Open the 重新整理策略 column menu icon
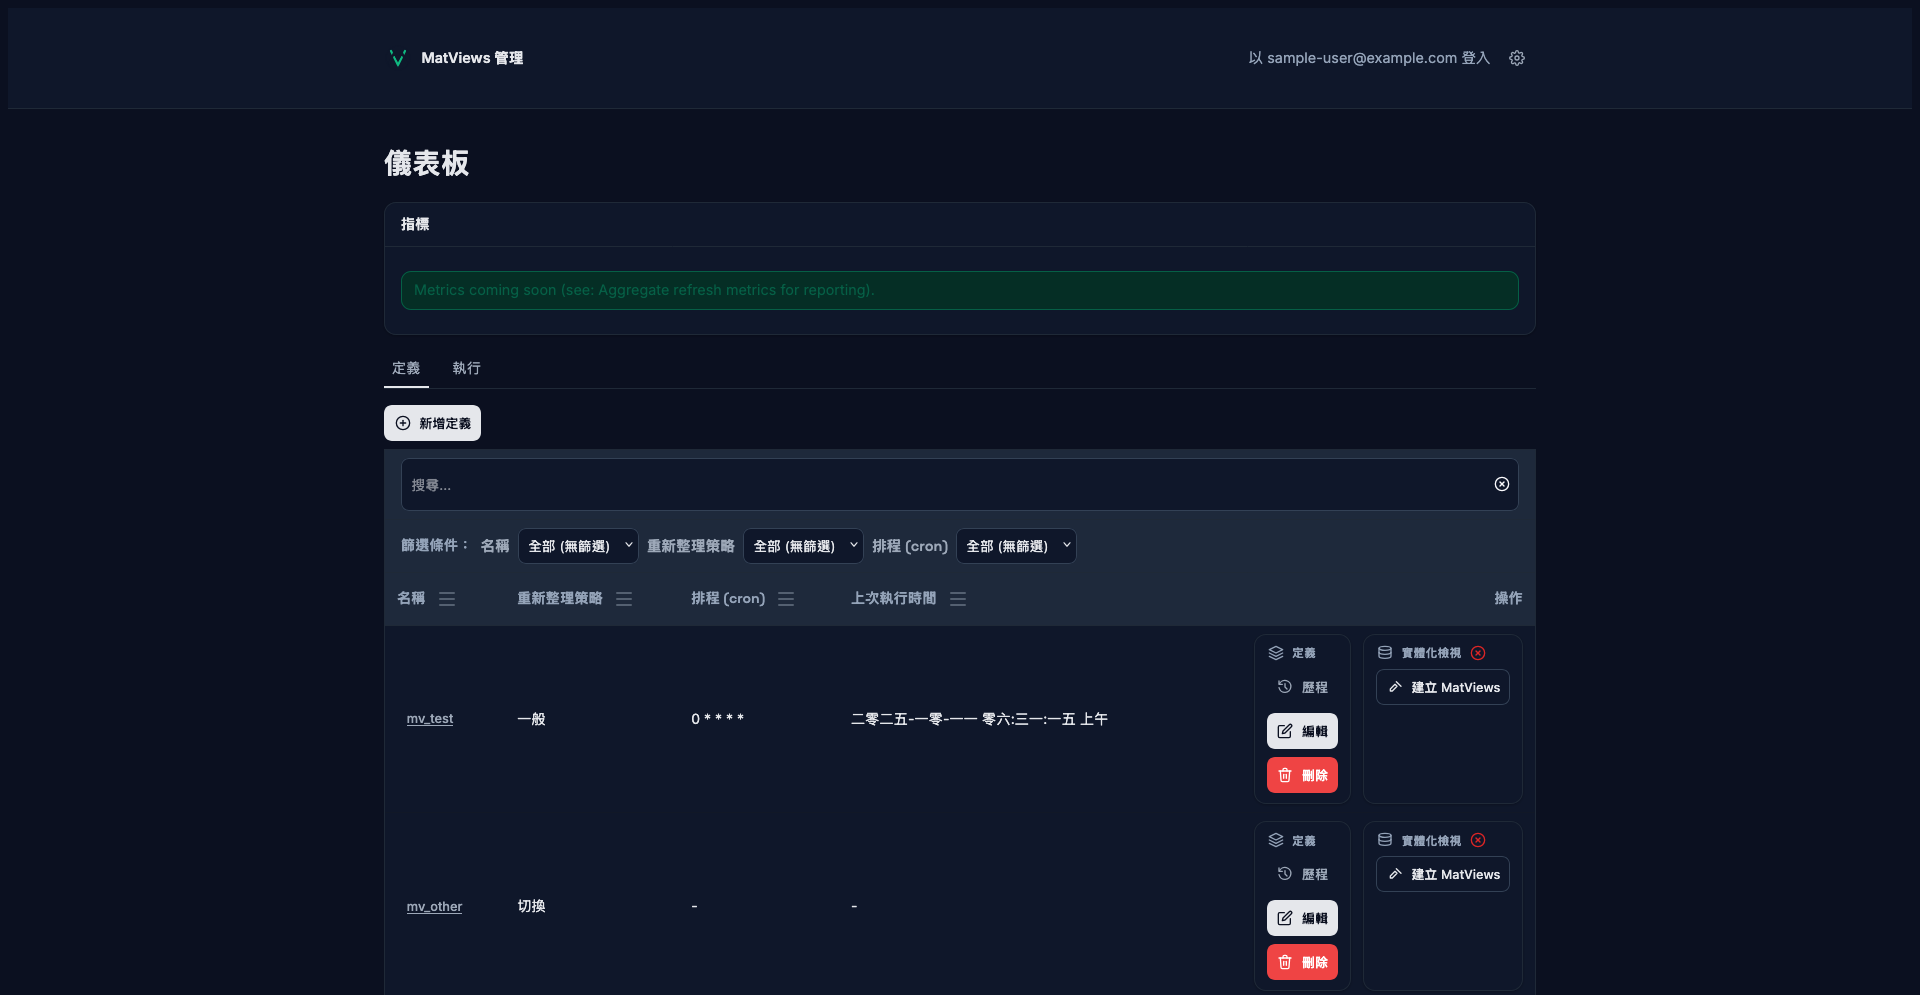This screenshot has width=1920, height=995. click(x=624, y=599)
